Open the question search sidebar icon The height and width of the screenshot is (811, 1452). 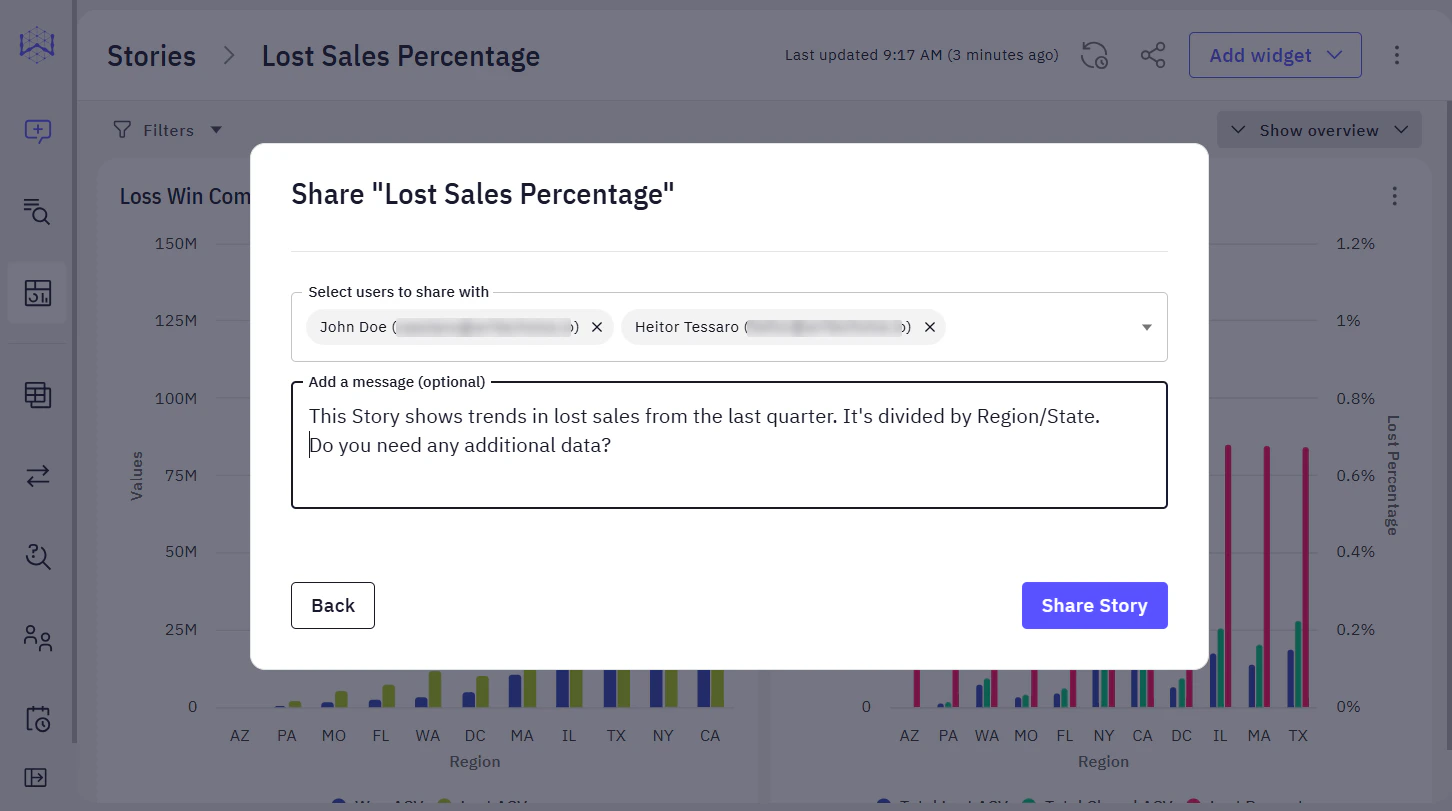pos(38,557)
